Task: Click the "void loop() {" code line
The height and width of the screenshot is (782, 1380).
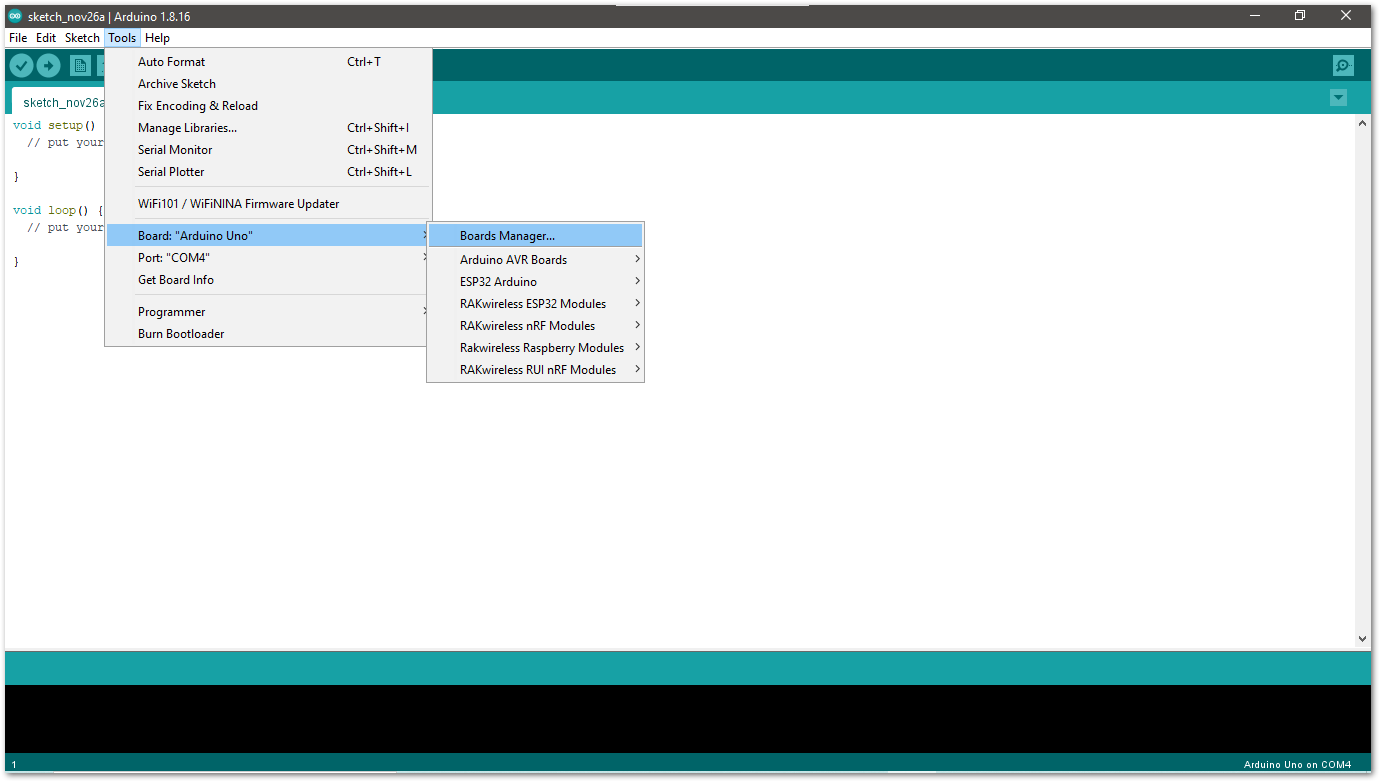Action: coord(58,211)
